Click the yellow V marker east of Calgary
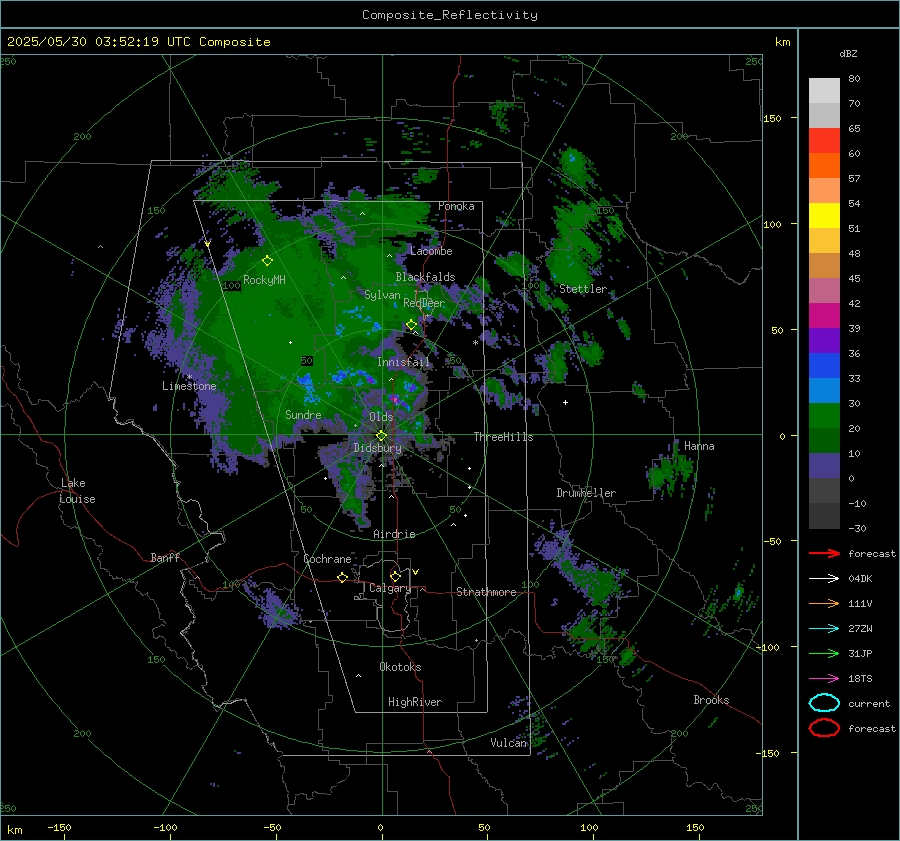 (x=415, y=572)
